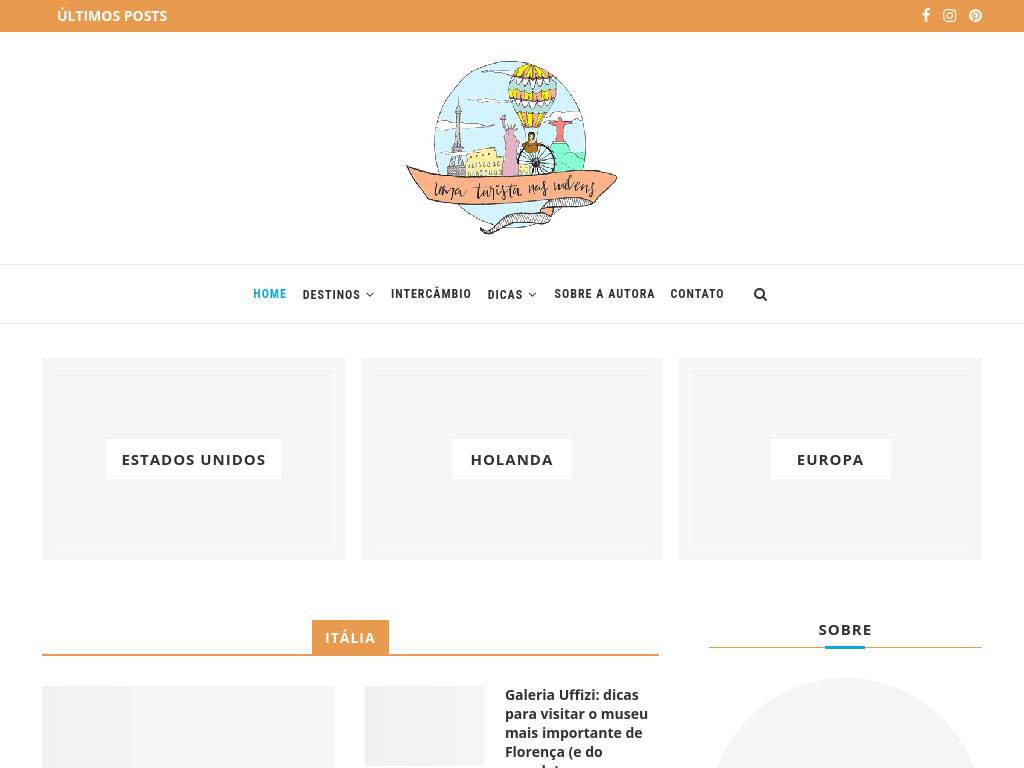Open the Instagram icon in top bar
The image size is (1024, 768).
[x=950, y=16]
